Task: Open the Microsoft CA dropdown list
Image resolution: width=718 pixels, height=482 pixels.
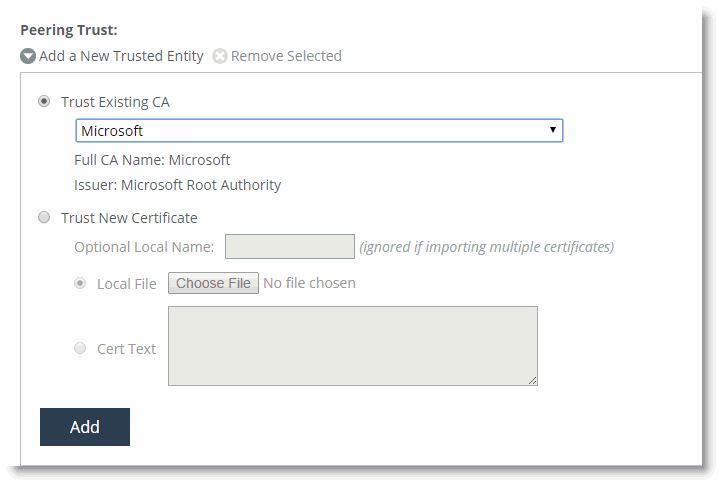Action: (x=319, y=130)
